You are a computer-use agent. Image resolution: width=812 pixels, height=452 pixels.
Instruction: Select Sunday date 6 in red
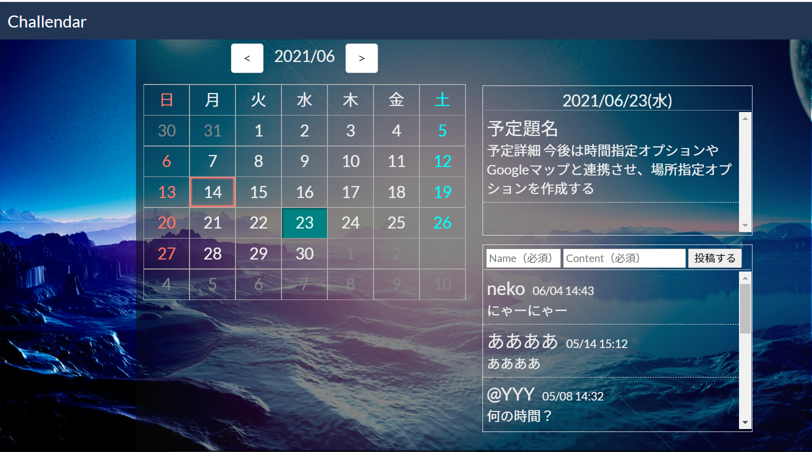(x=166, y=162)
